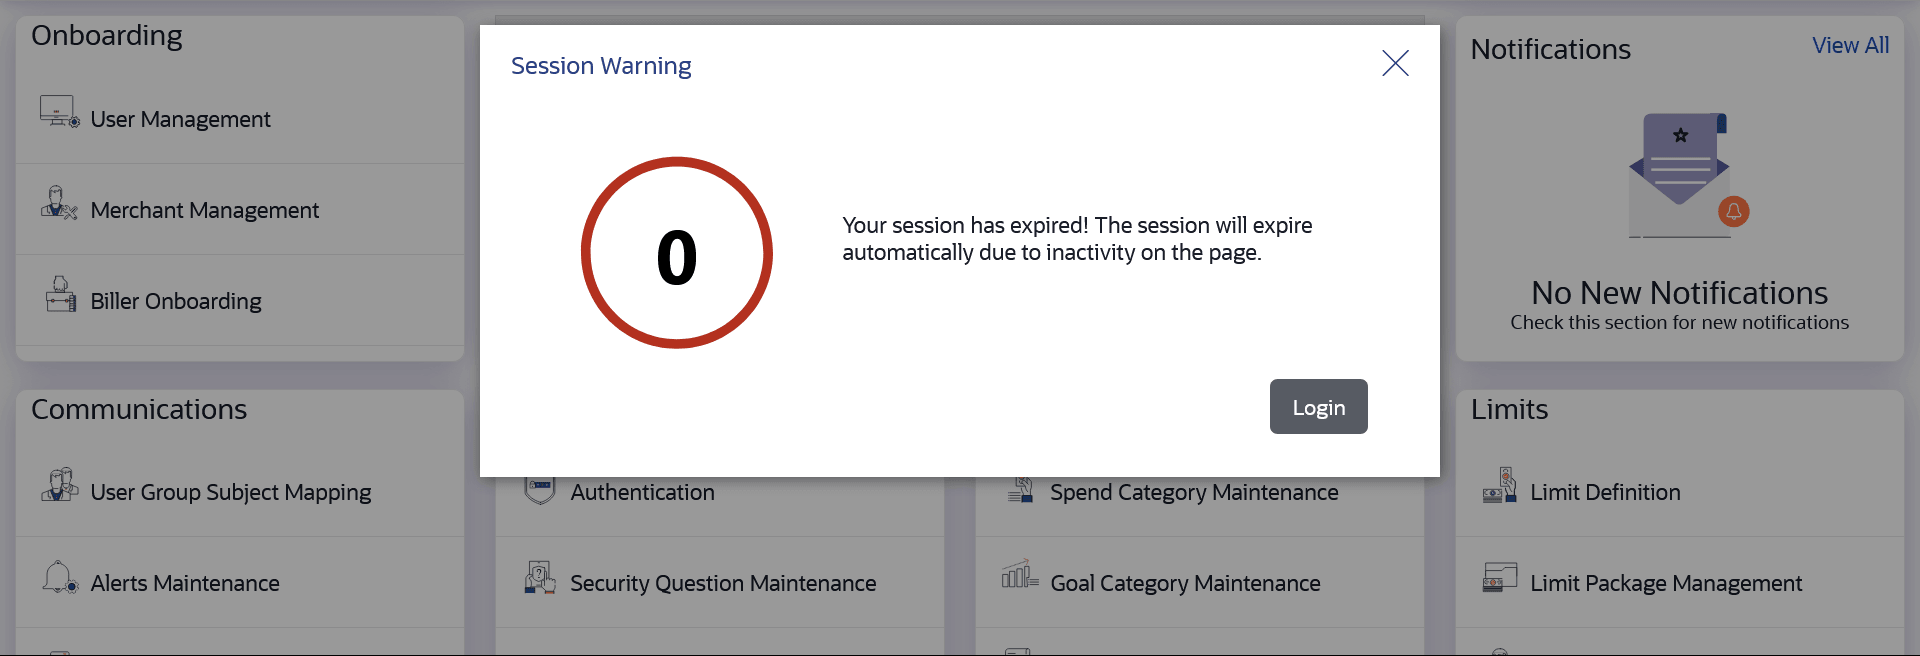The width and height of the screenshot is (1920, 656).
Task: Open the Merchant Management menu item
Action: 204,211
